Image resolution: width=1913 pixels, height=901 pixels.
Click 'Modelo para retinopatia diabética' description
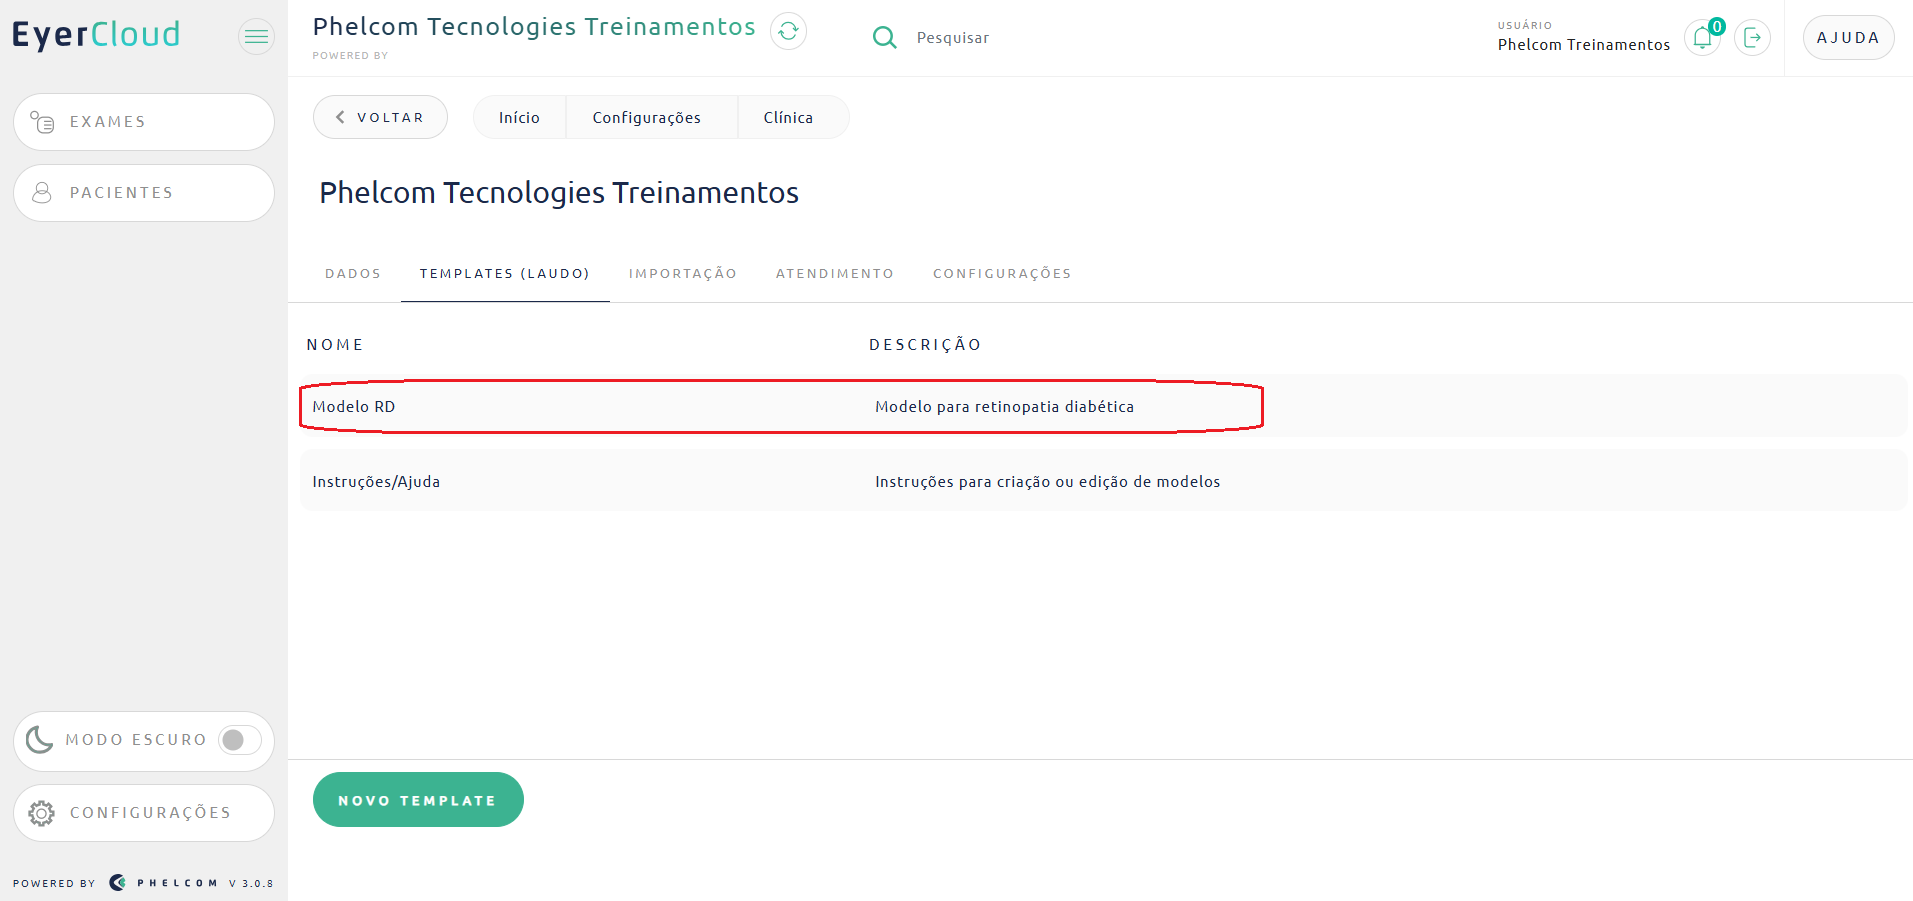click(x=1004, y=407)
